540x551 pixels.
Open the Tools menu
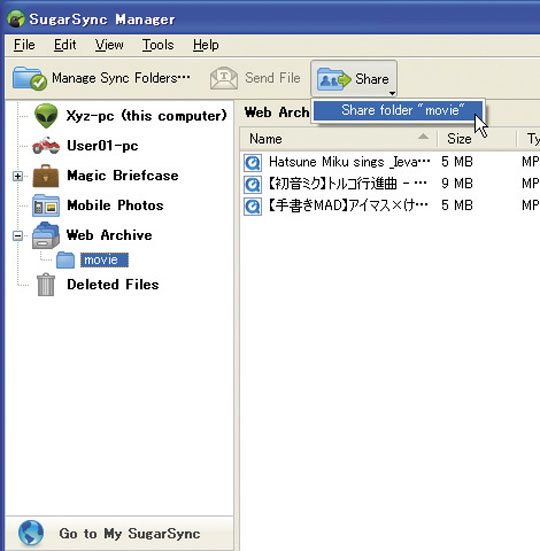point(158,45)
